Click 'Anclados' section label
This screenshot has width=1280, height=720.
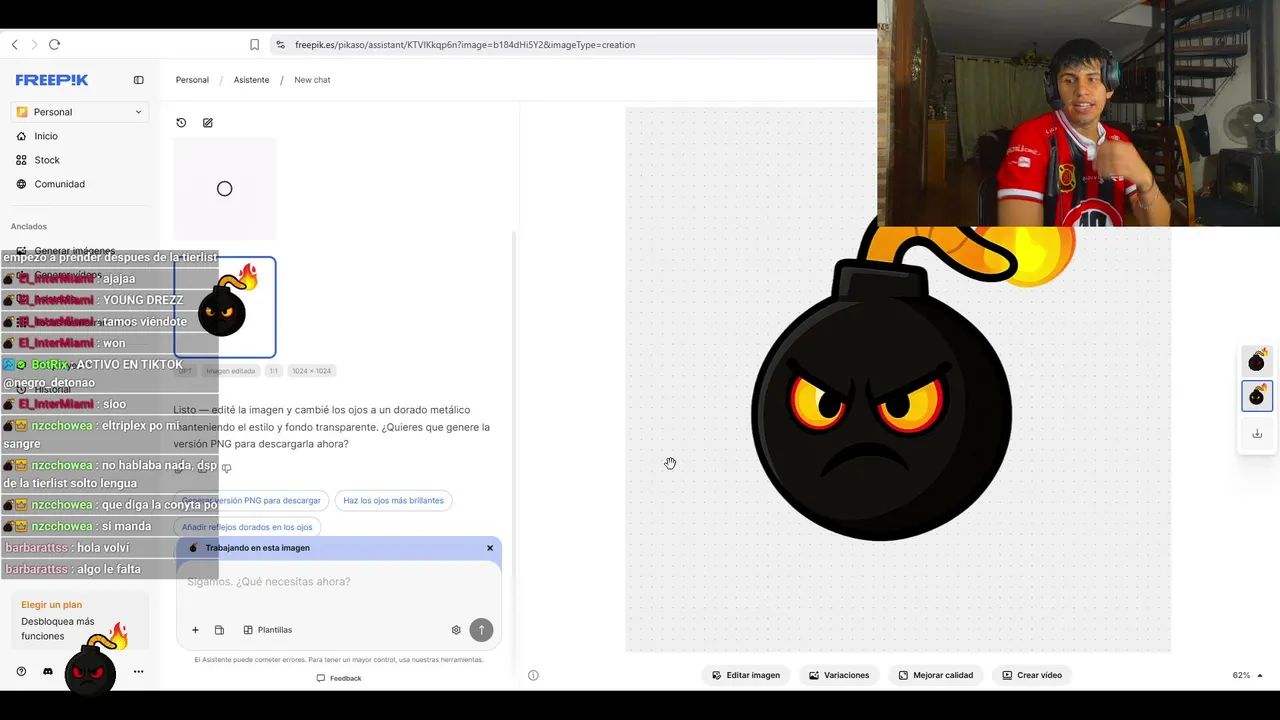click(x=29, y=227)
